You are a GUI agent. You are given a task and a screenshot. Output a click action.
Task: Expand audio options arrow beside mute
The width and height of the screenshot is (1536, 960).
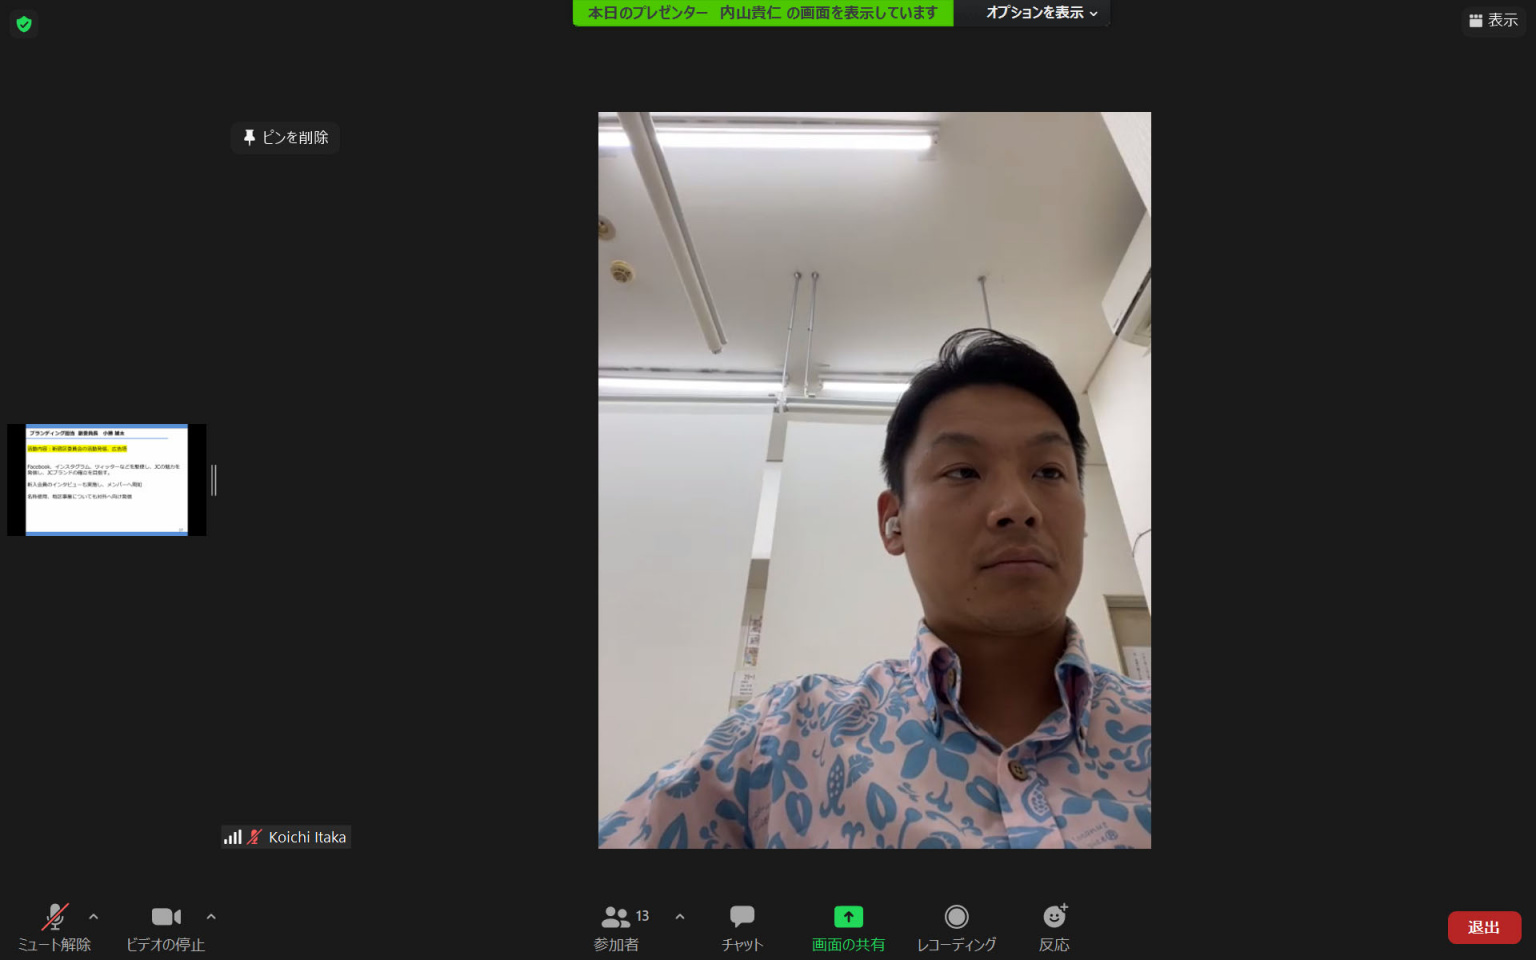[94, 916]
